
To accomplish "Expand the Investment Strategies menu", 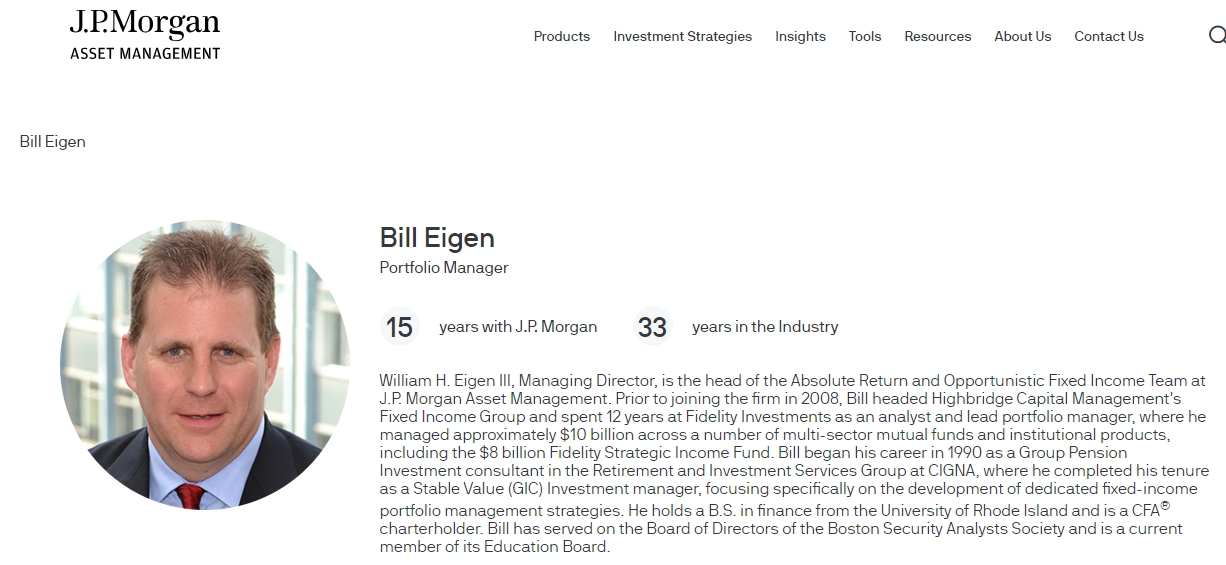I will coord(682,36).
